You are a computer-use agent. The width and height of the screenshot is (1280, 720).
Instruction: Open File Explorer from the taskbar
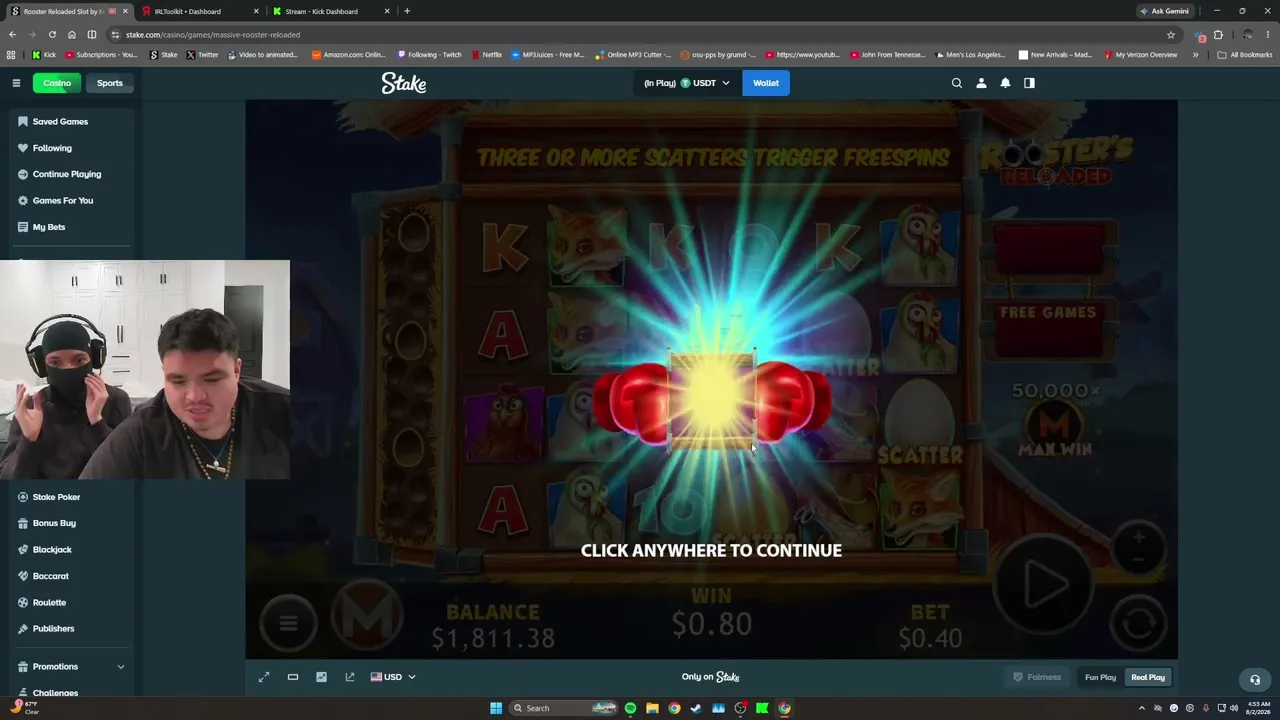click(x=652, y=708)
